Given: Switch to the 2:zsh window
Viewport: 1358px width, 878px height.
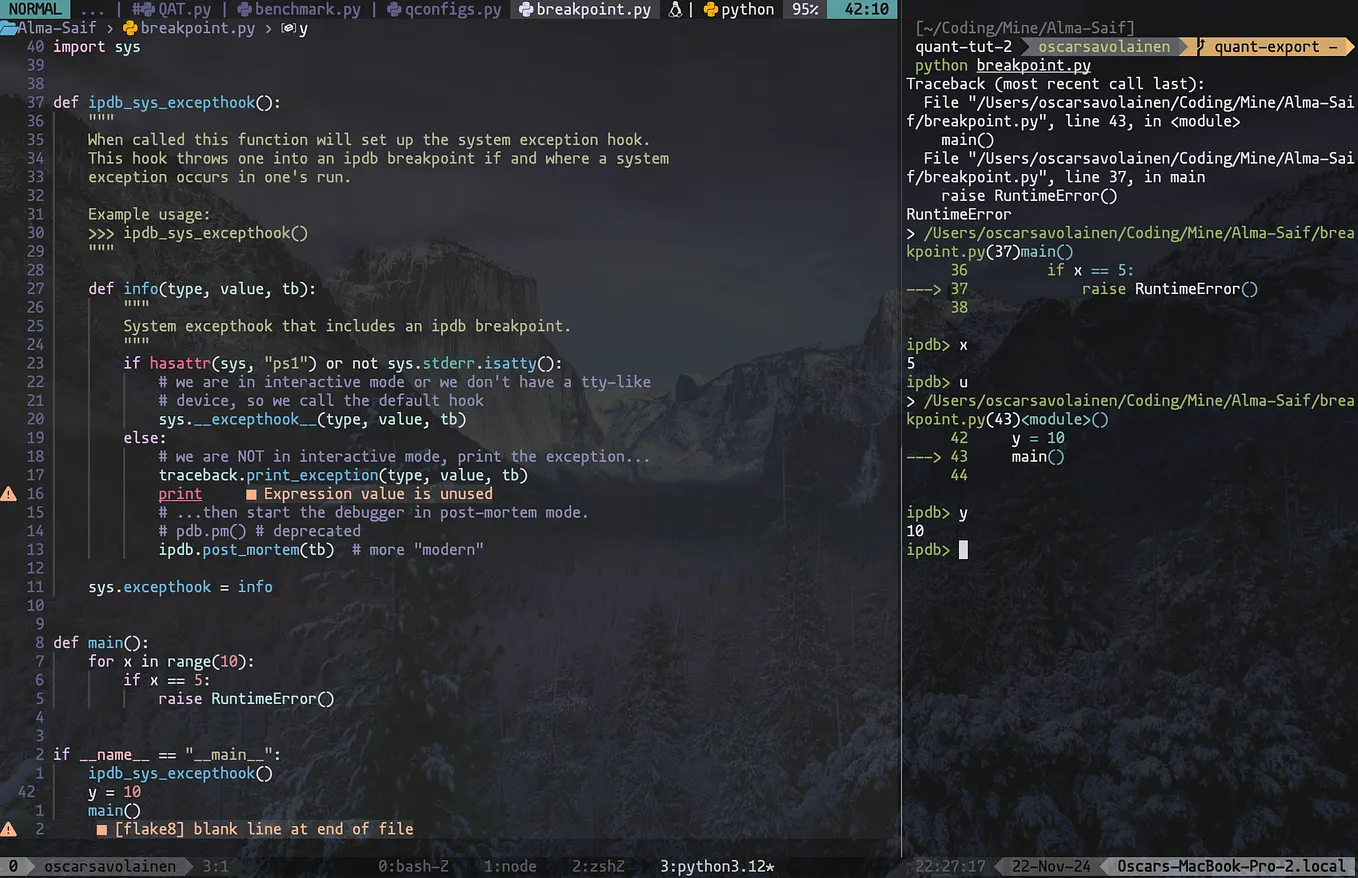Looking at the screenshot, I should point(596,866).
